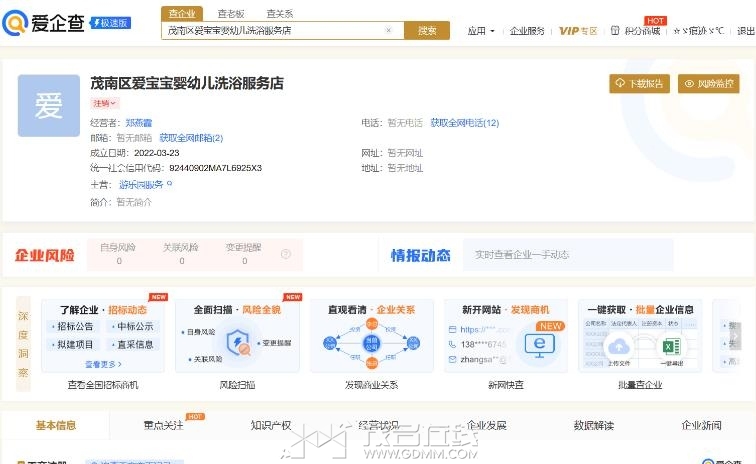Screen dimensions: 756x464
Task: Click the risk scan shield icon
Action: pyautogui.click(x=241, y=344)
